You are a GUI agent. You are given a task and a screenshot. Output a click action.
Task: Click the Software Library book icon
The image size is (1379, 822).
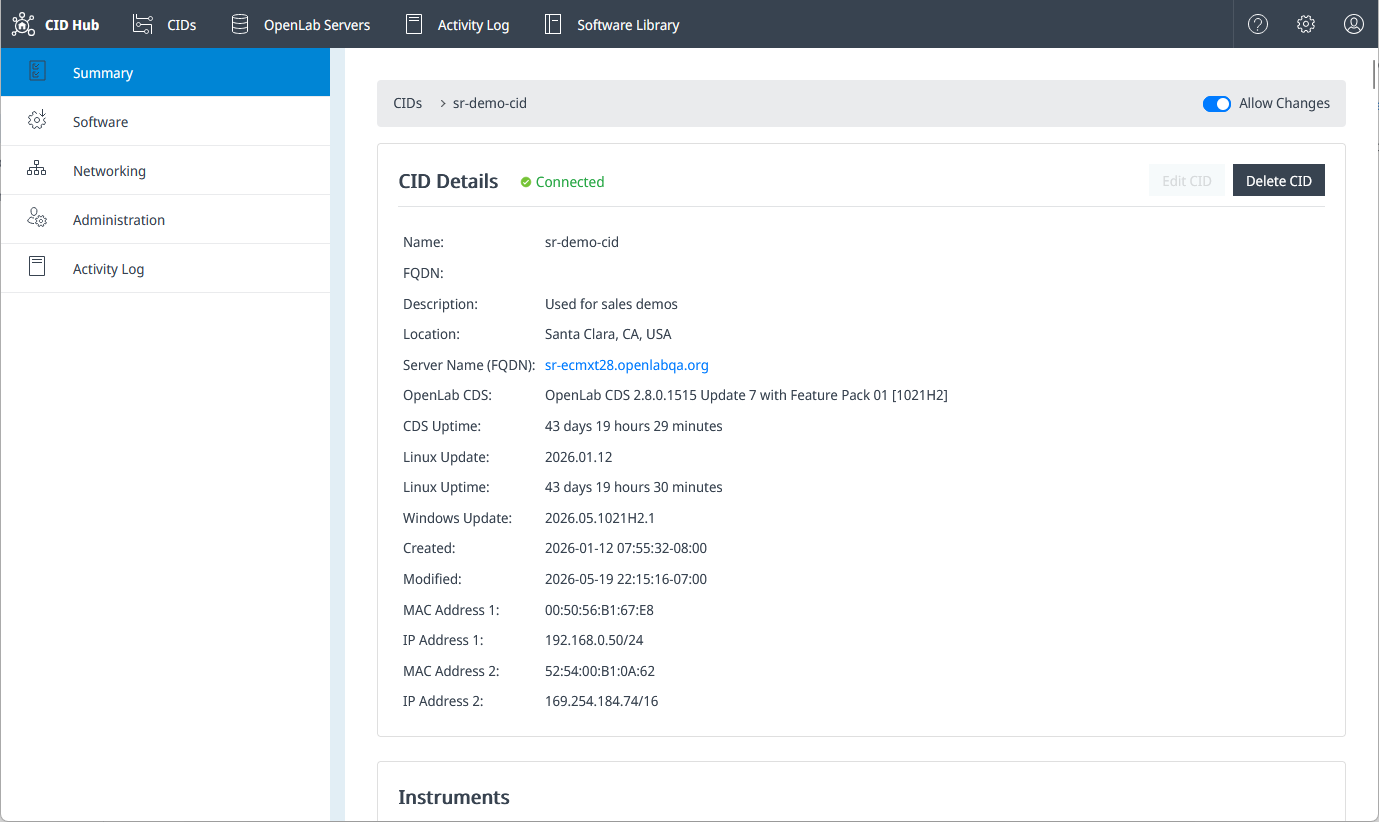[x=553, y=24]
